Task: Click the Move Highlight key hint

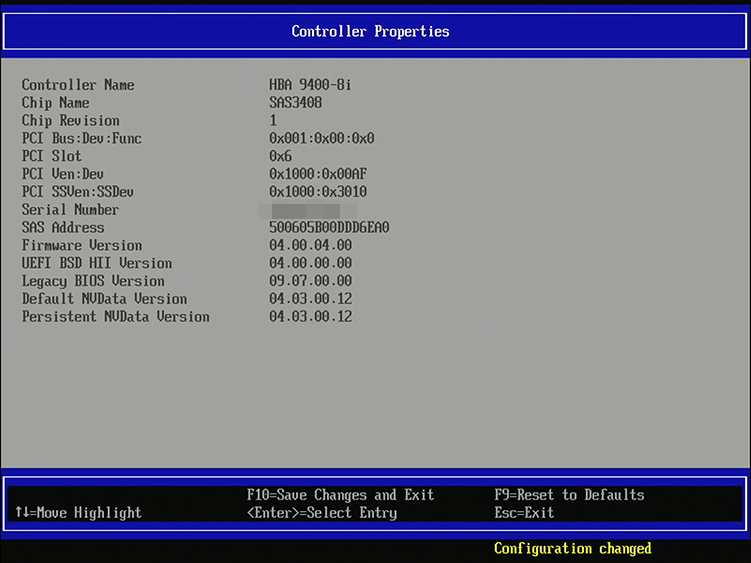Action: tap(79, 513)
